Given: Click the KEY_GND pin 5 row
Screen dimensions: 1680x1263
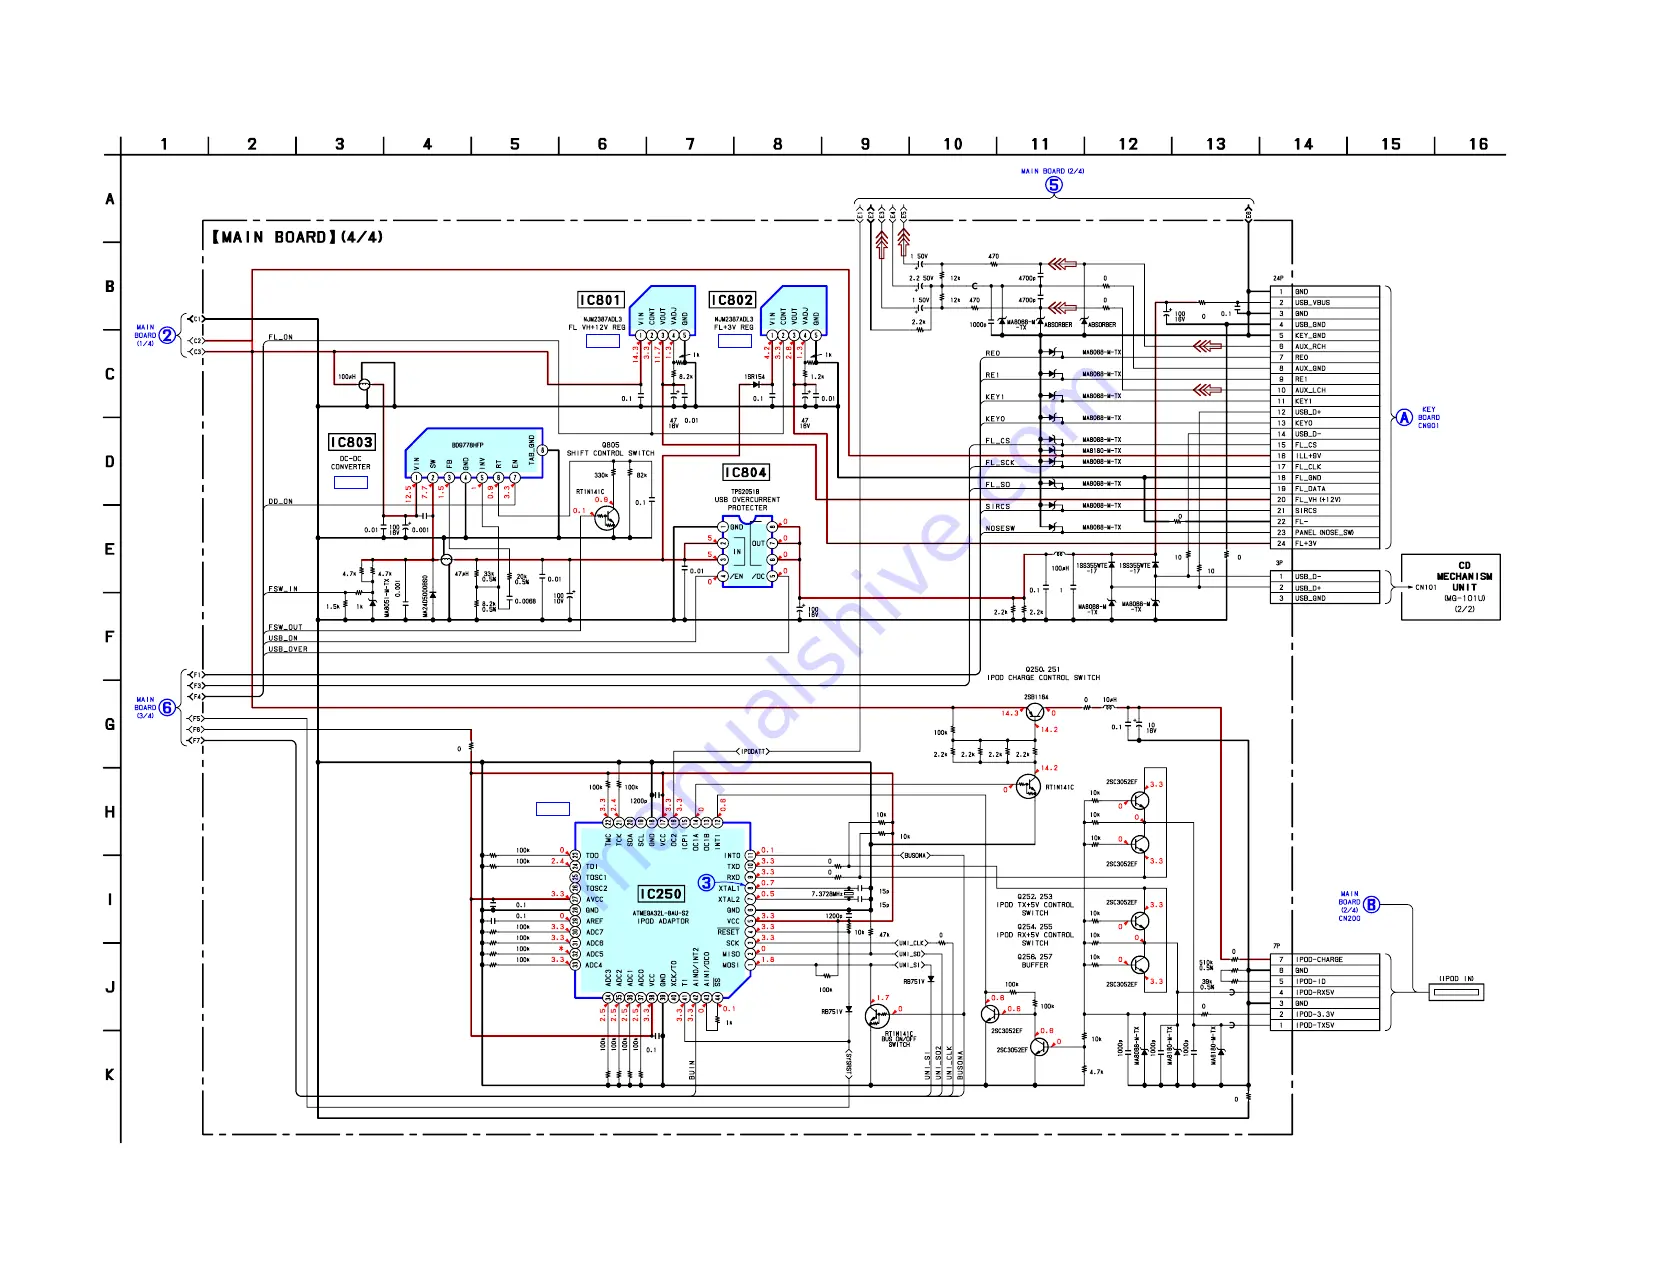Looking at the screenshot, I should (x=1325, y=336).
